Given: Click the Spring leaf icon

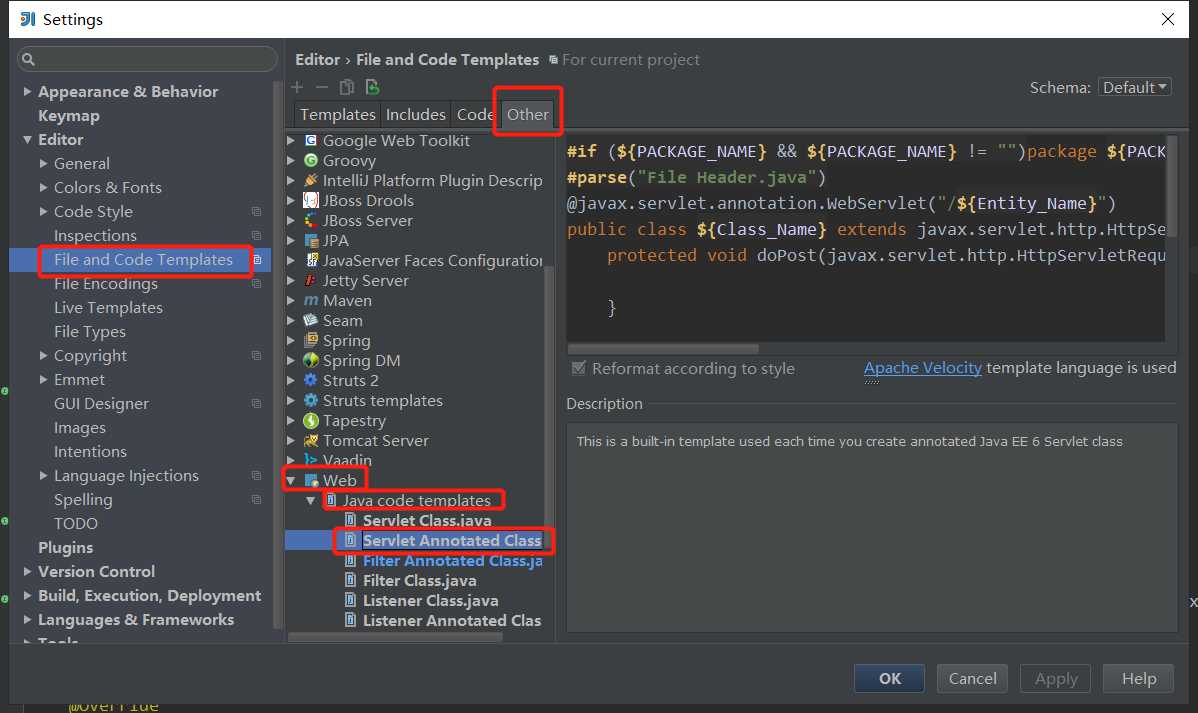Looking at the screenshot, I should (x=311, y=340).
